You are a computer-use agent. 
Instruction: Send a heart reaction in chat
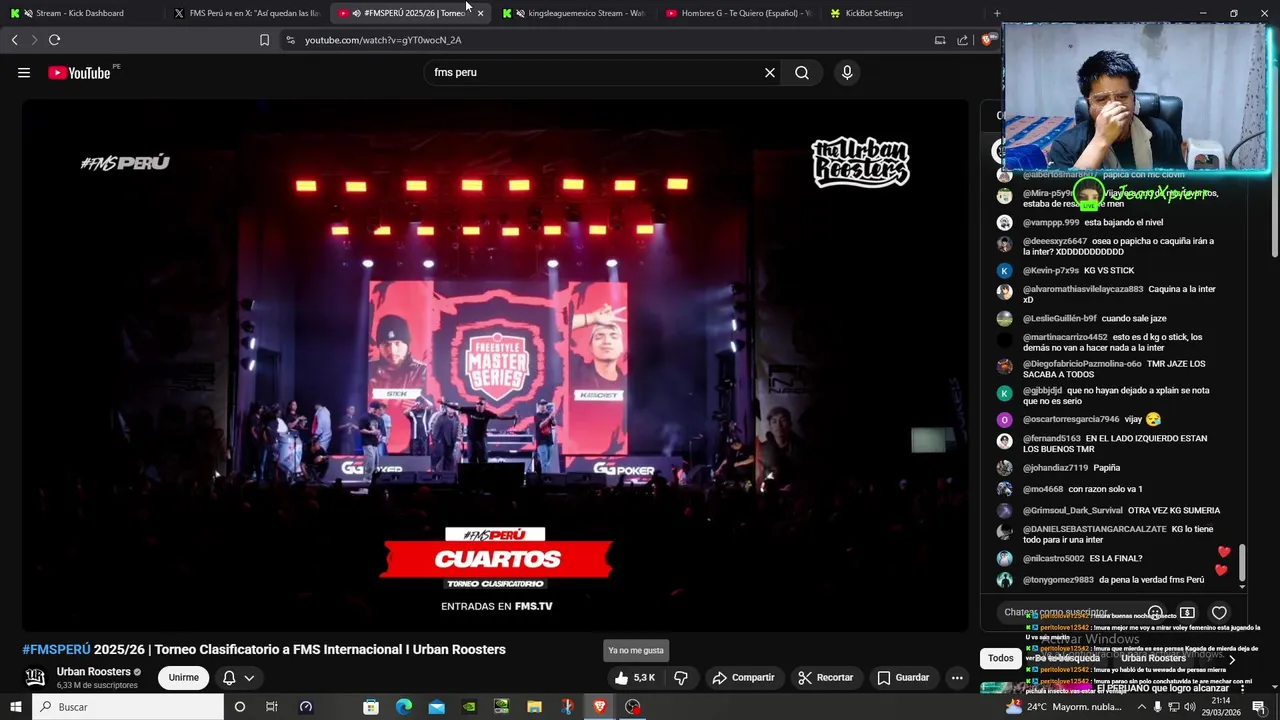[1219, 613]
